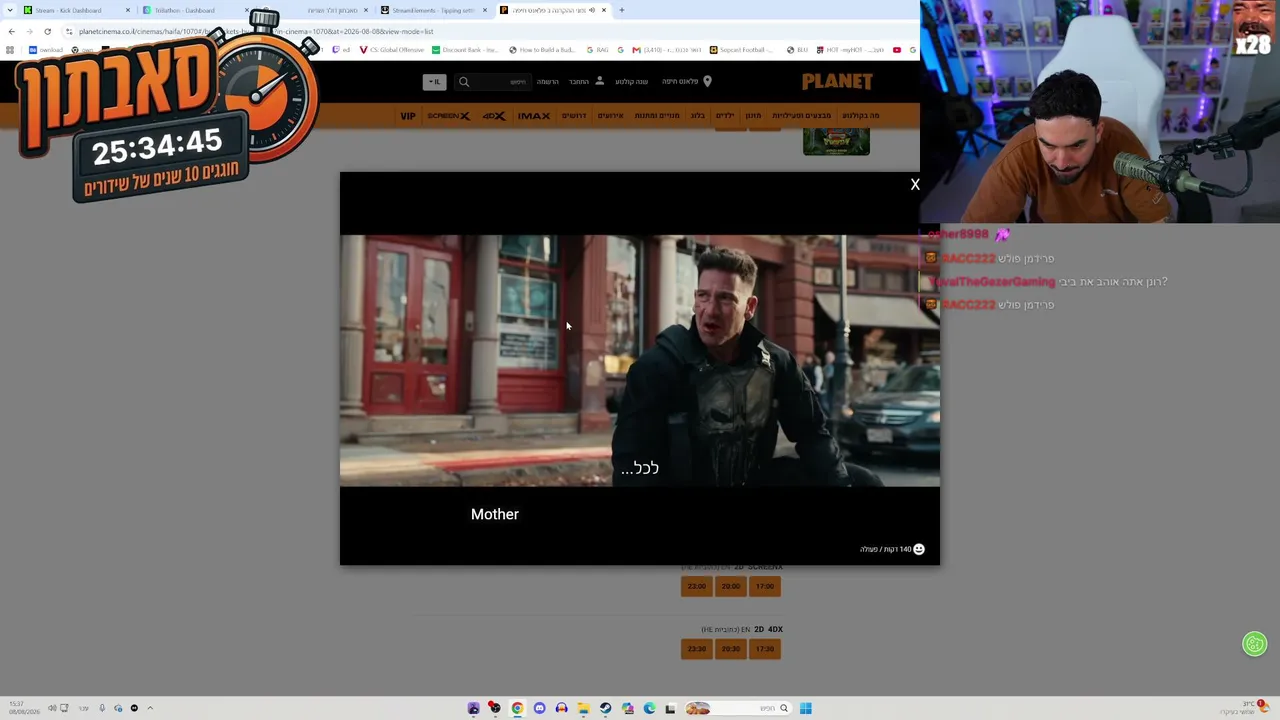Open the מה בקולנוע menu item
The width and height of the screenshot is (1280, 720).
(861, 116)
